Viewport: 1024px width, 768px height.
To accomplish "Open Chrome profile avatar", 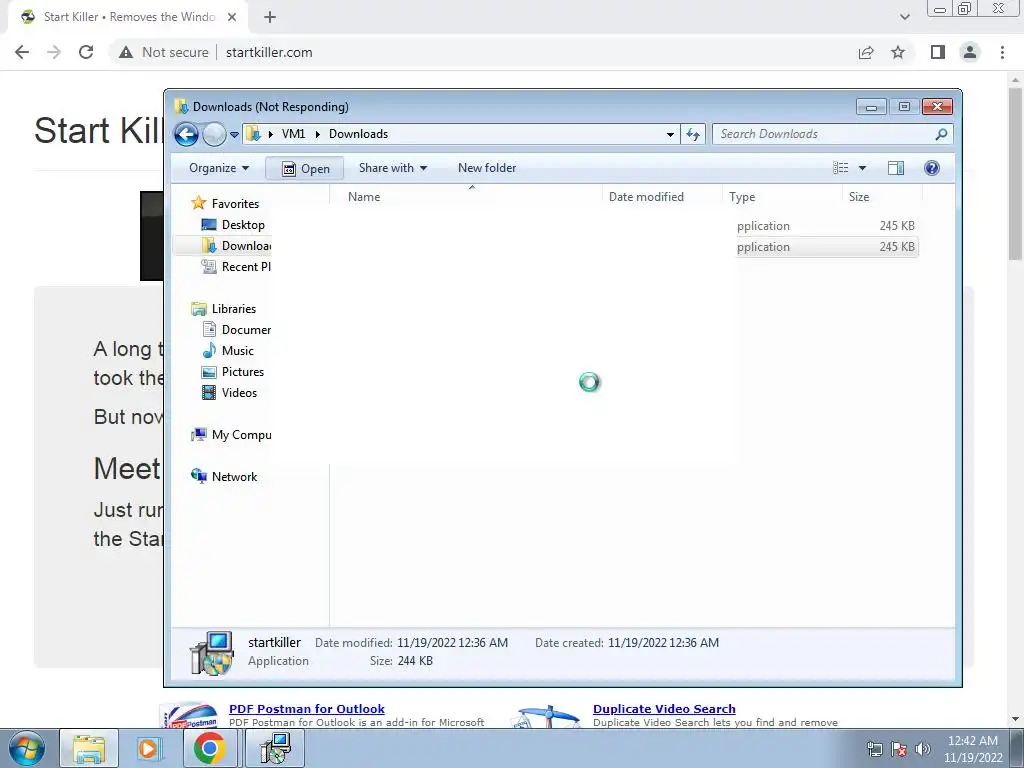I will [970, 52].
